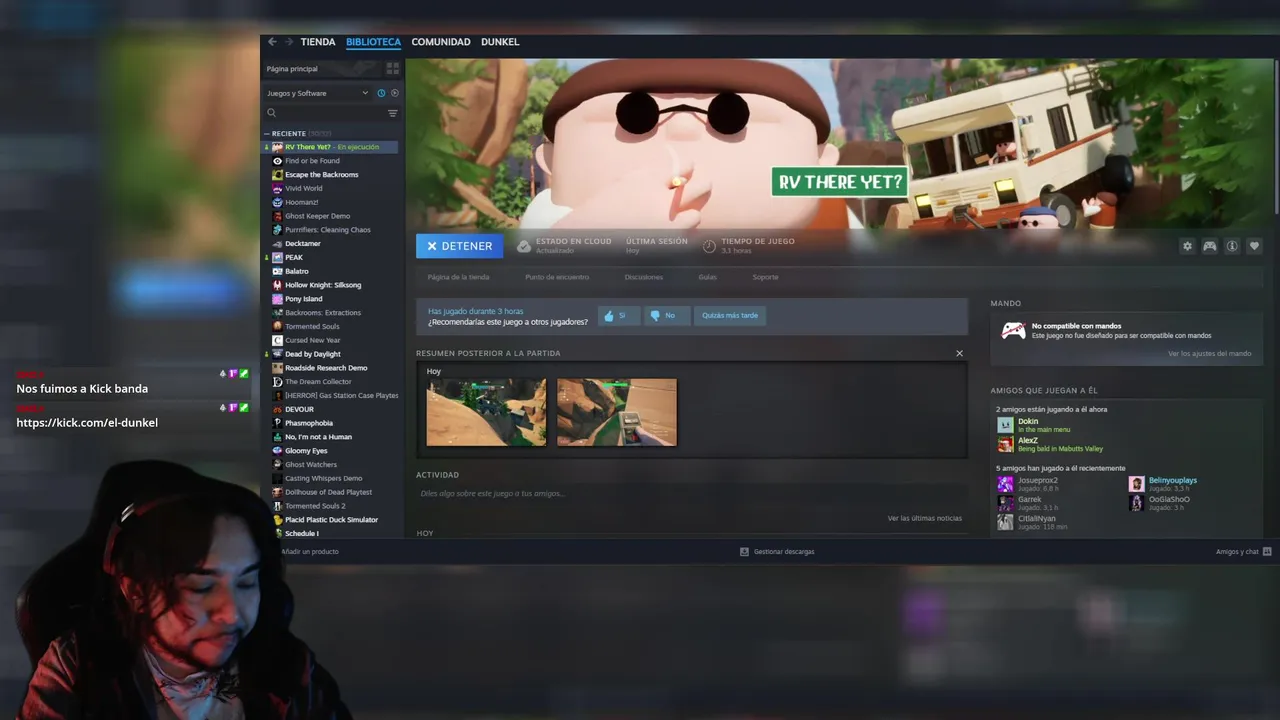
Task: Open second post-game screenshot thumbnail
Action: 617,412
